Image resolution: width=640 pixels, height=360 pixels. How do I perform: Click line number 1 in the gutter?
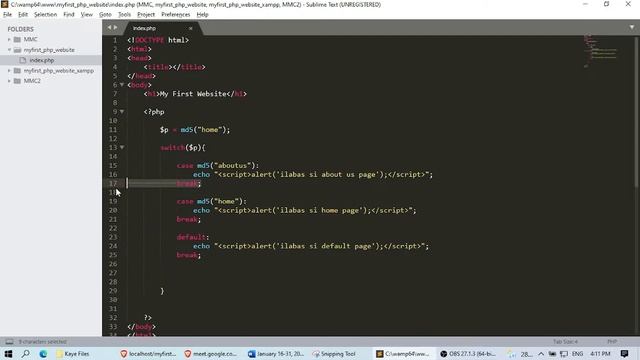(x=115, y=40)
